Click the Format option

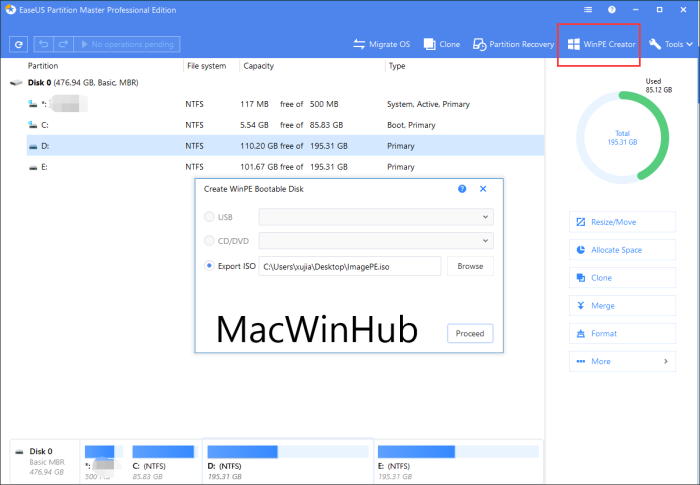click(622, 334)
